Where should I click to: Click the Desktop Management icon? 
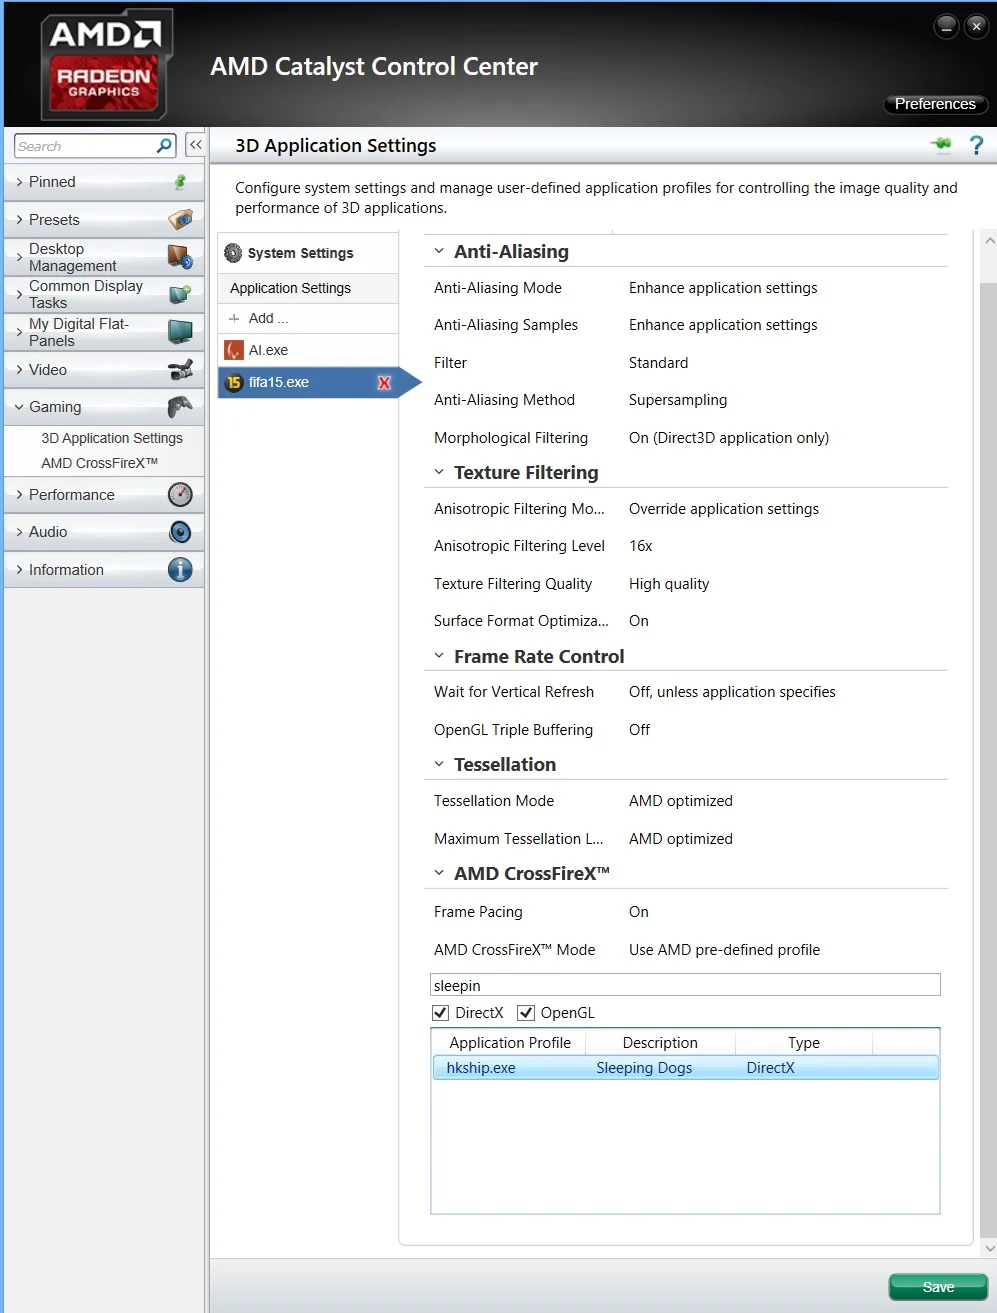[180, 257]
